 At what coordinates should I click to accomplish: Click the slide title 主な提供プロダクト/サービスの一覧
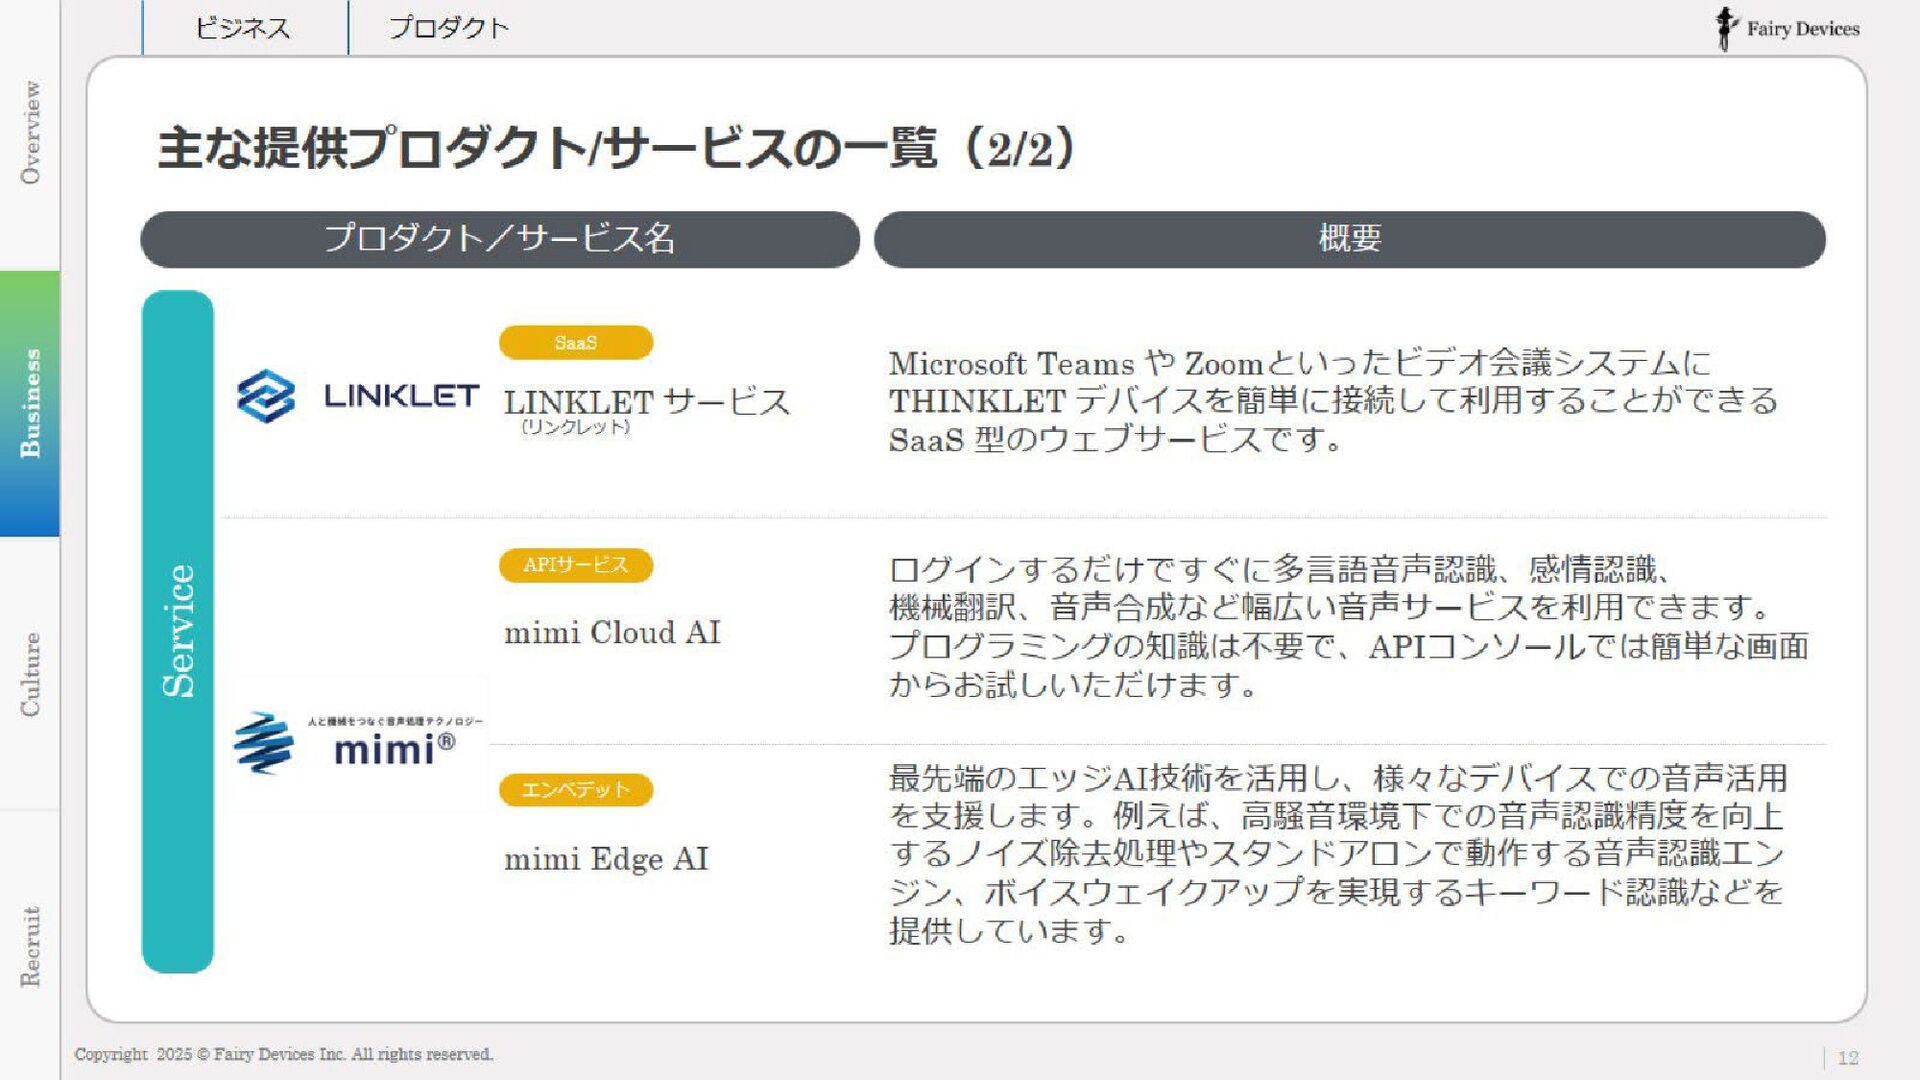pyautogui.click(x=616, y=148)
